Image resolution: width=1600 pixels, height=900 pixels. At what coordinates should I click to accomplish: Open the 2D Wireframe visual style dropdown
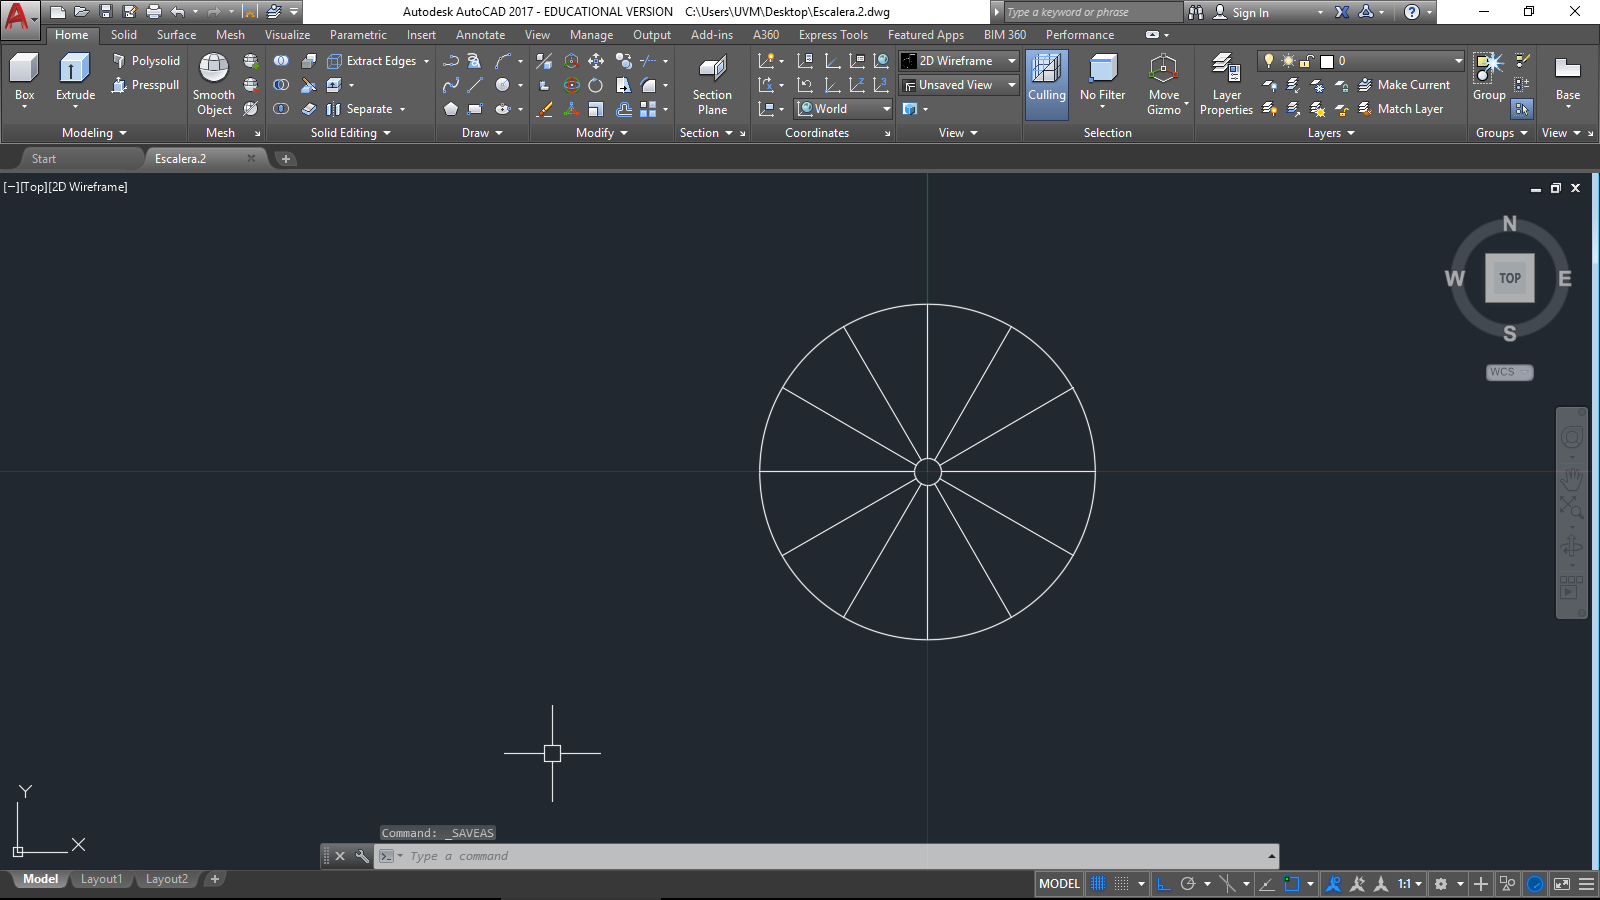click(x=958, y=61)
